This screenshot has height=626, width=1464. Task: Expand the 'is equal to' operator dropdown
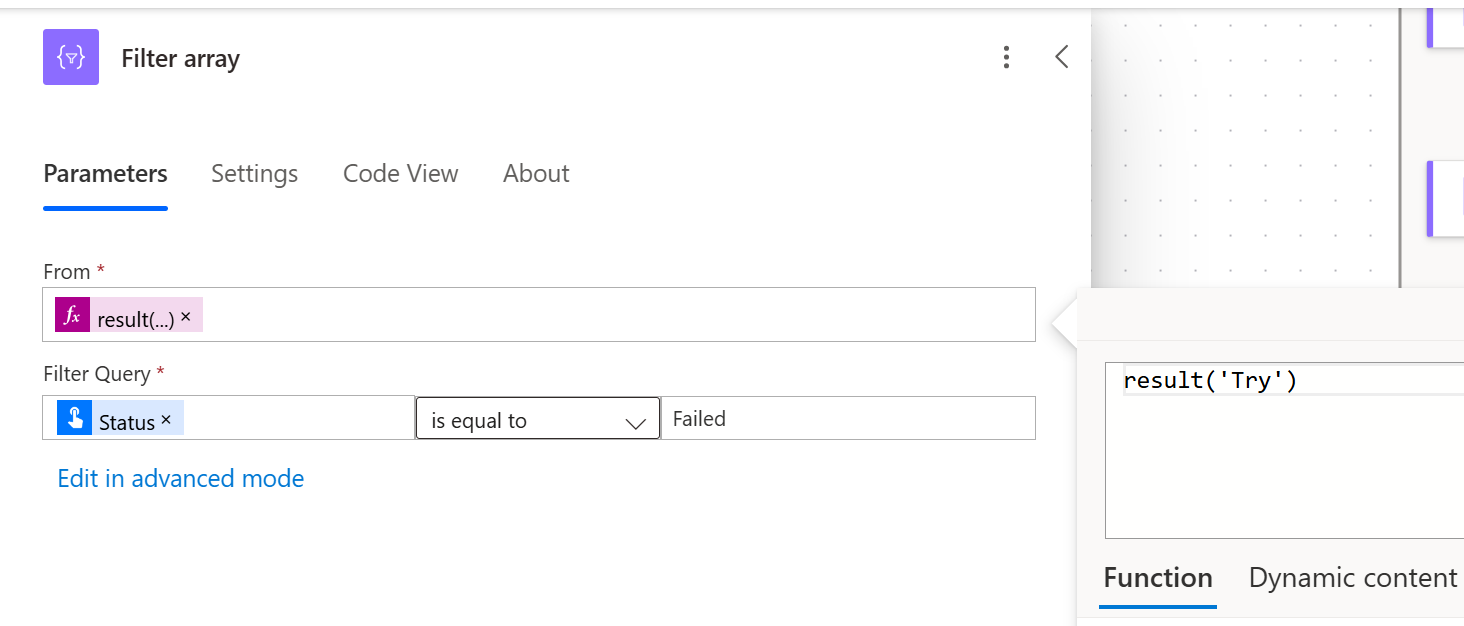click(537, 419)
